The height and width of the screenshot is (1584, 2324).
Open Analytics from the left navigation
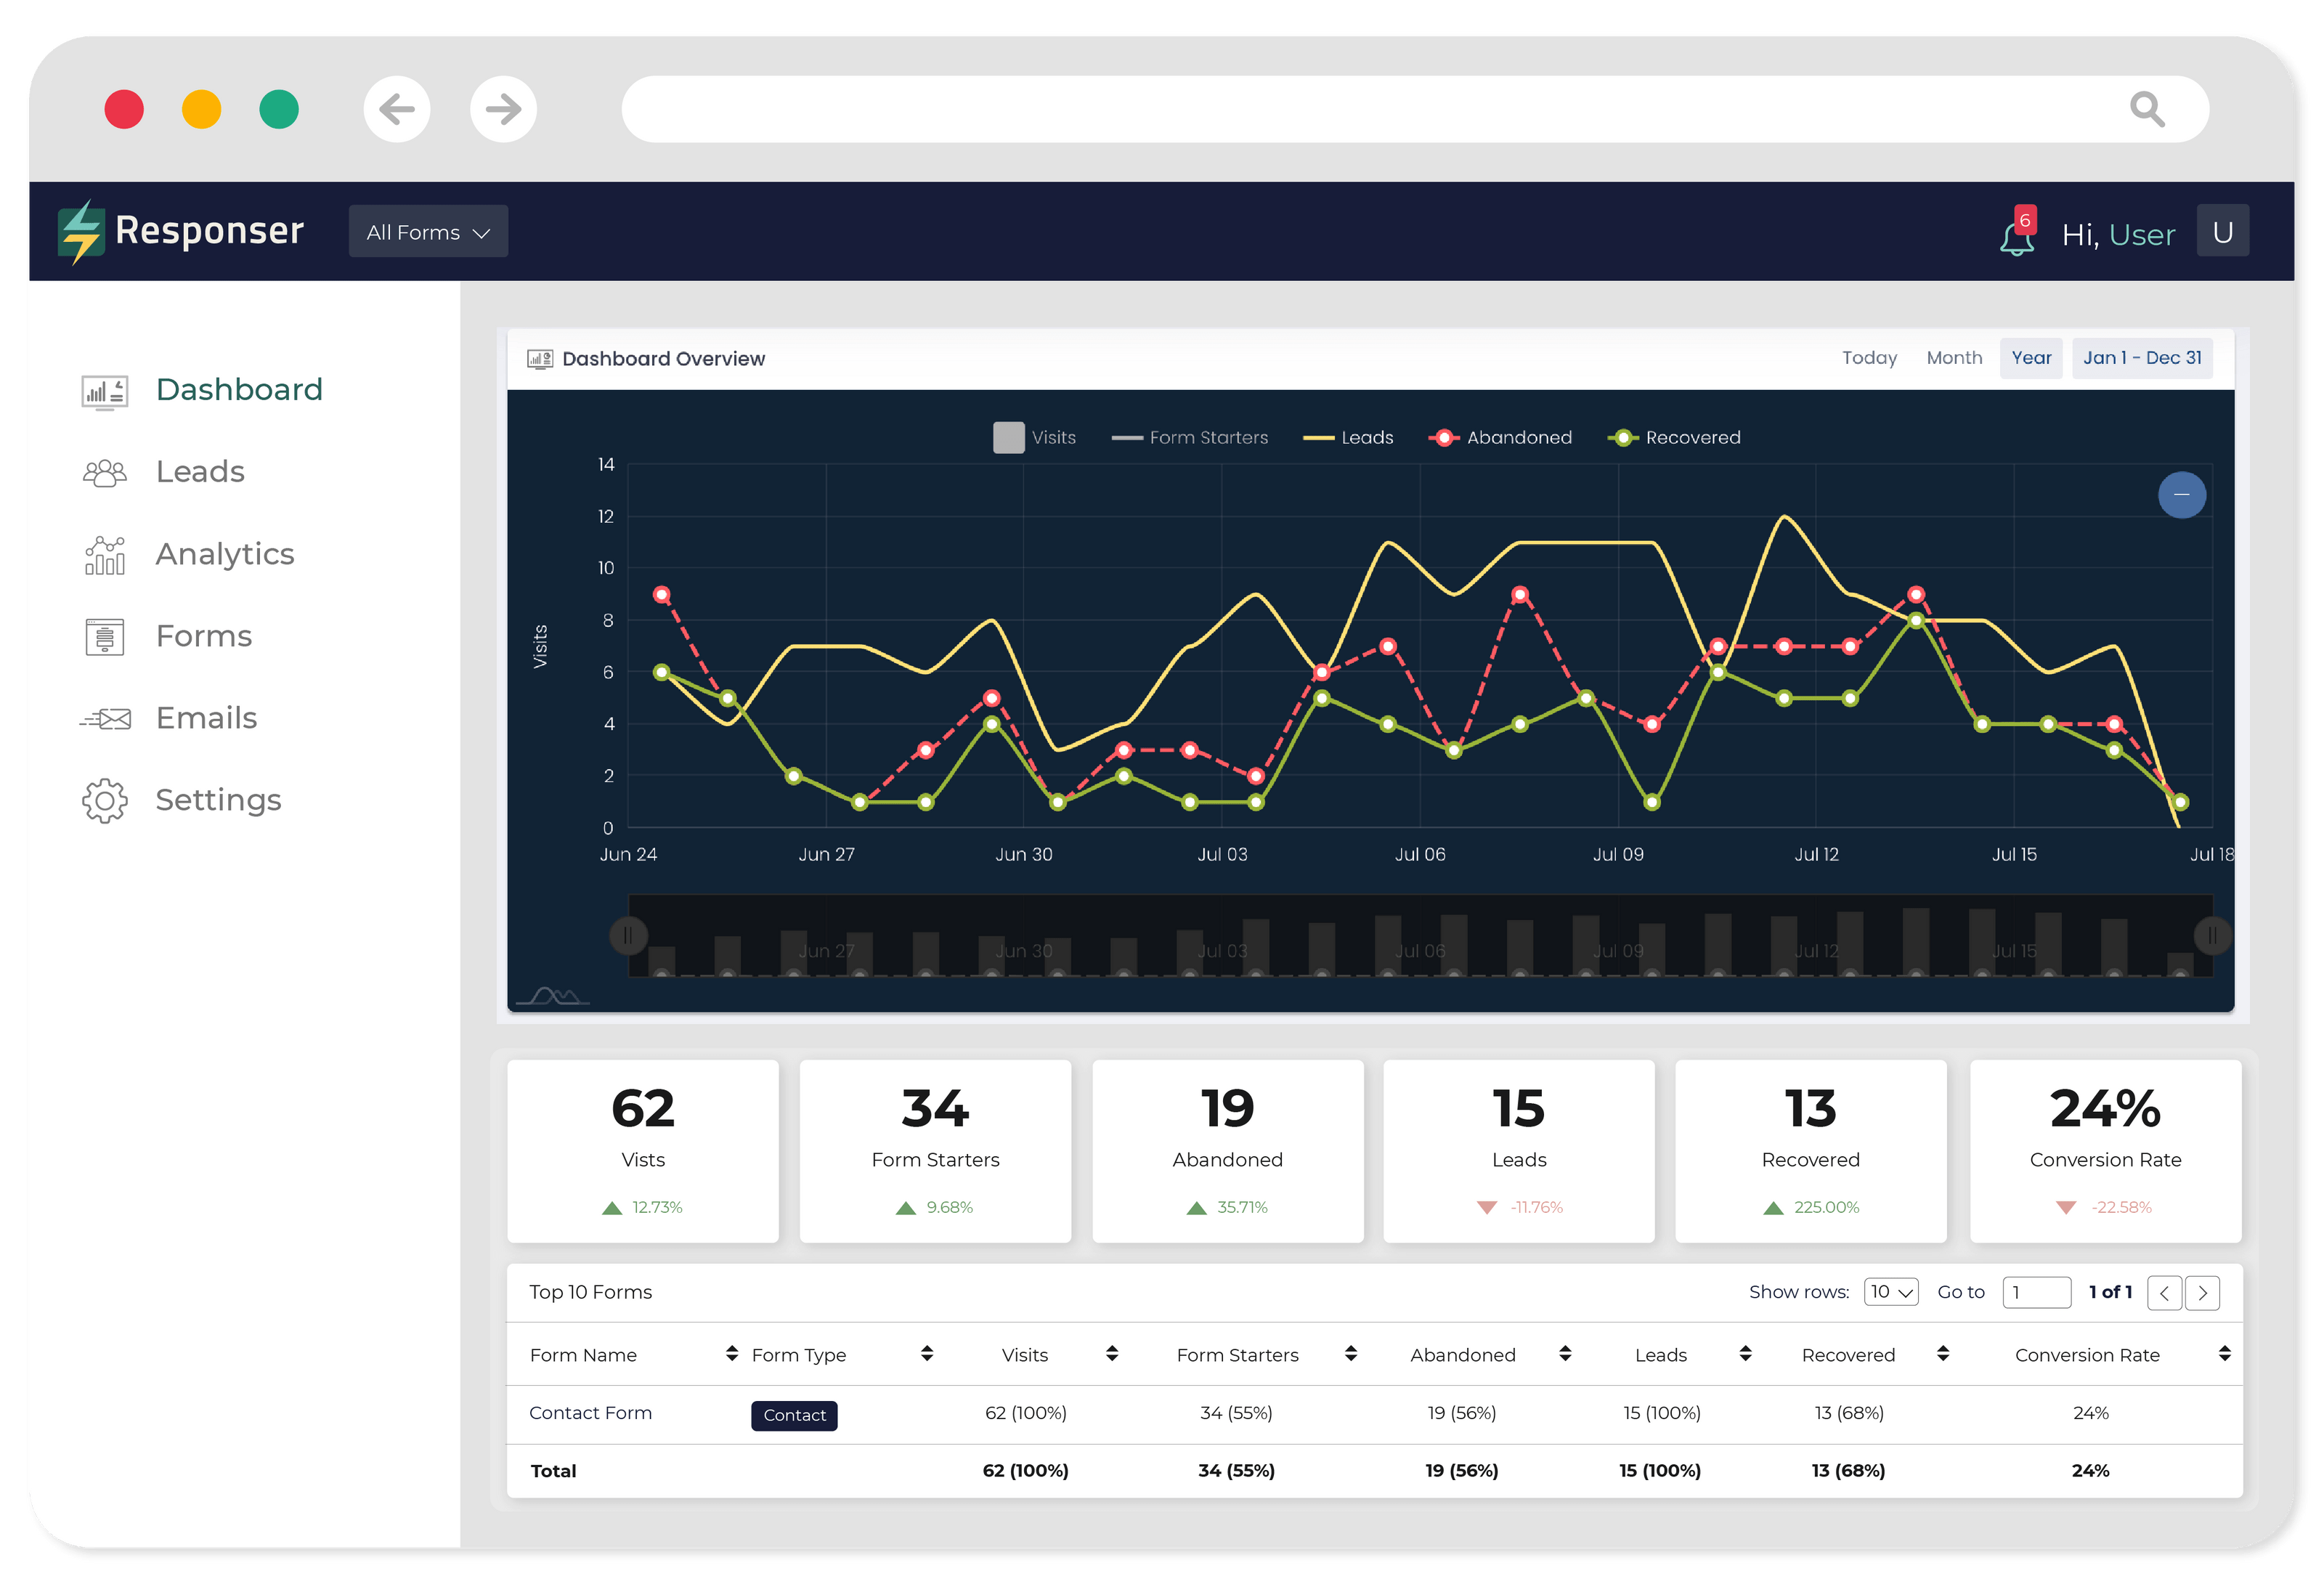[104, 554]
